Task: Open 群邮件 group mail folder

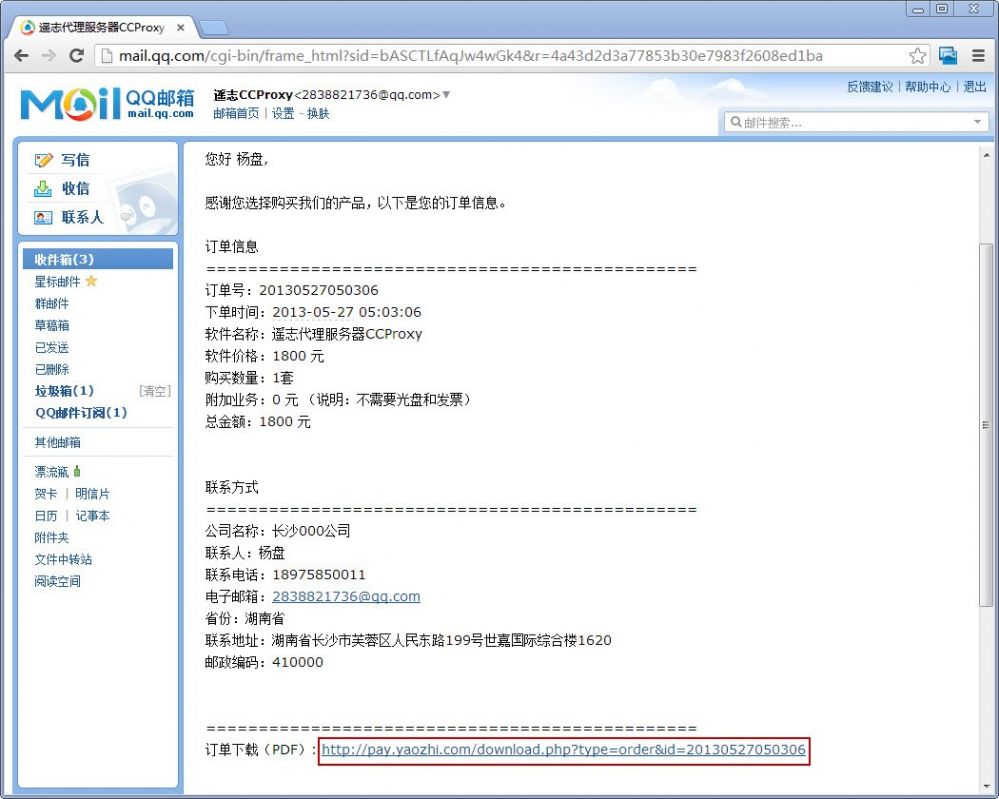Action: 52,303
